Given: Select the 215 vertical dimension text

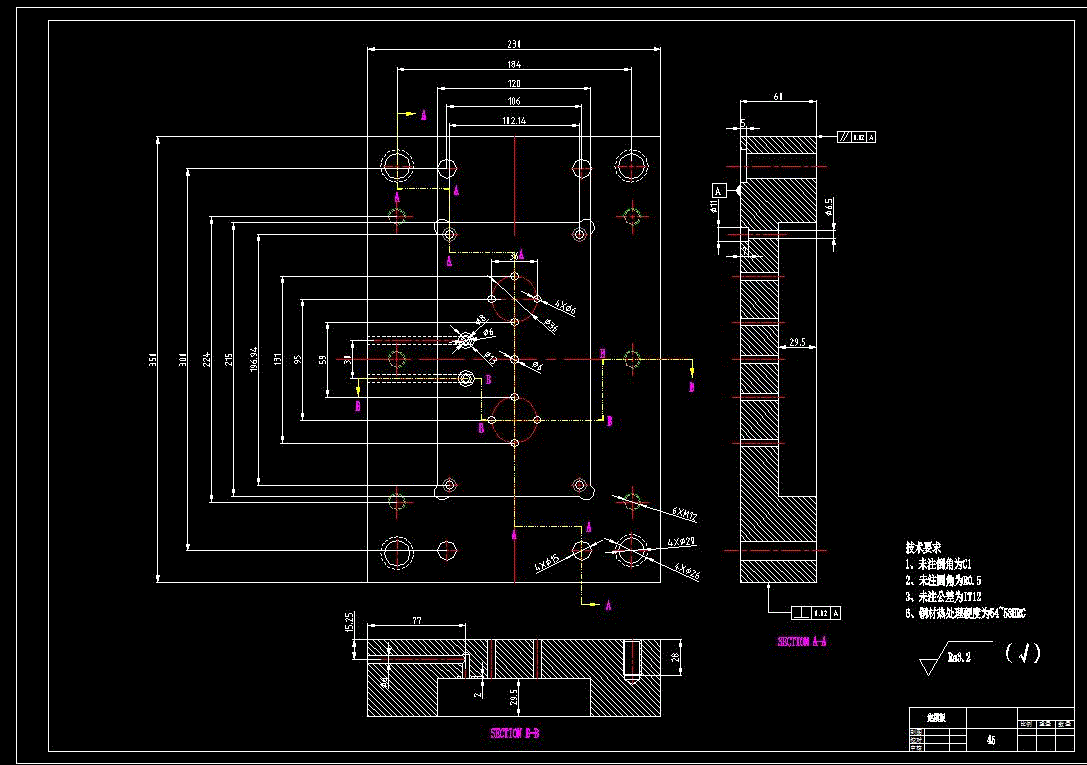Looking at the screenshot, I should pos(228,359).
